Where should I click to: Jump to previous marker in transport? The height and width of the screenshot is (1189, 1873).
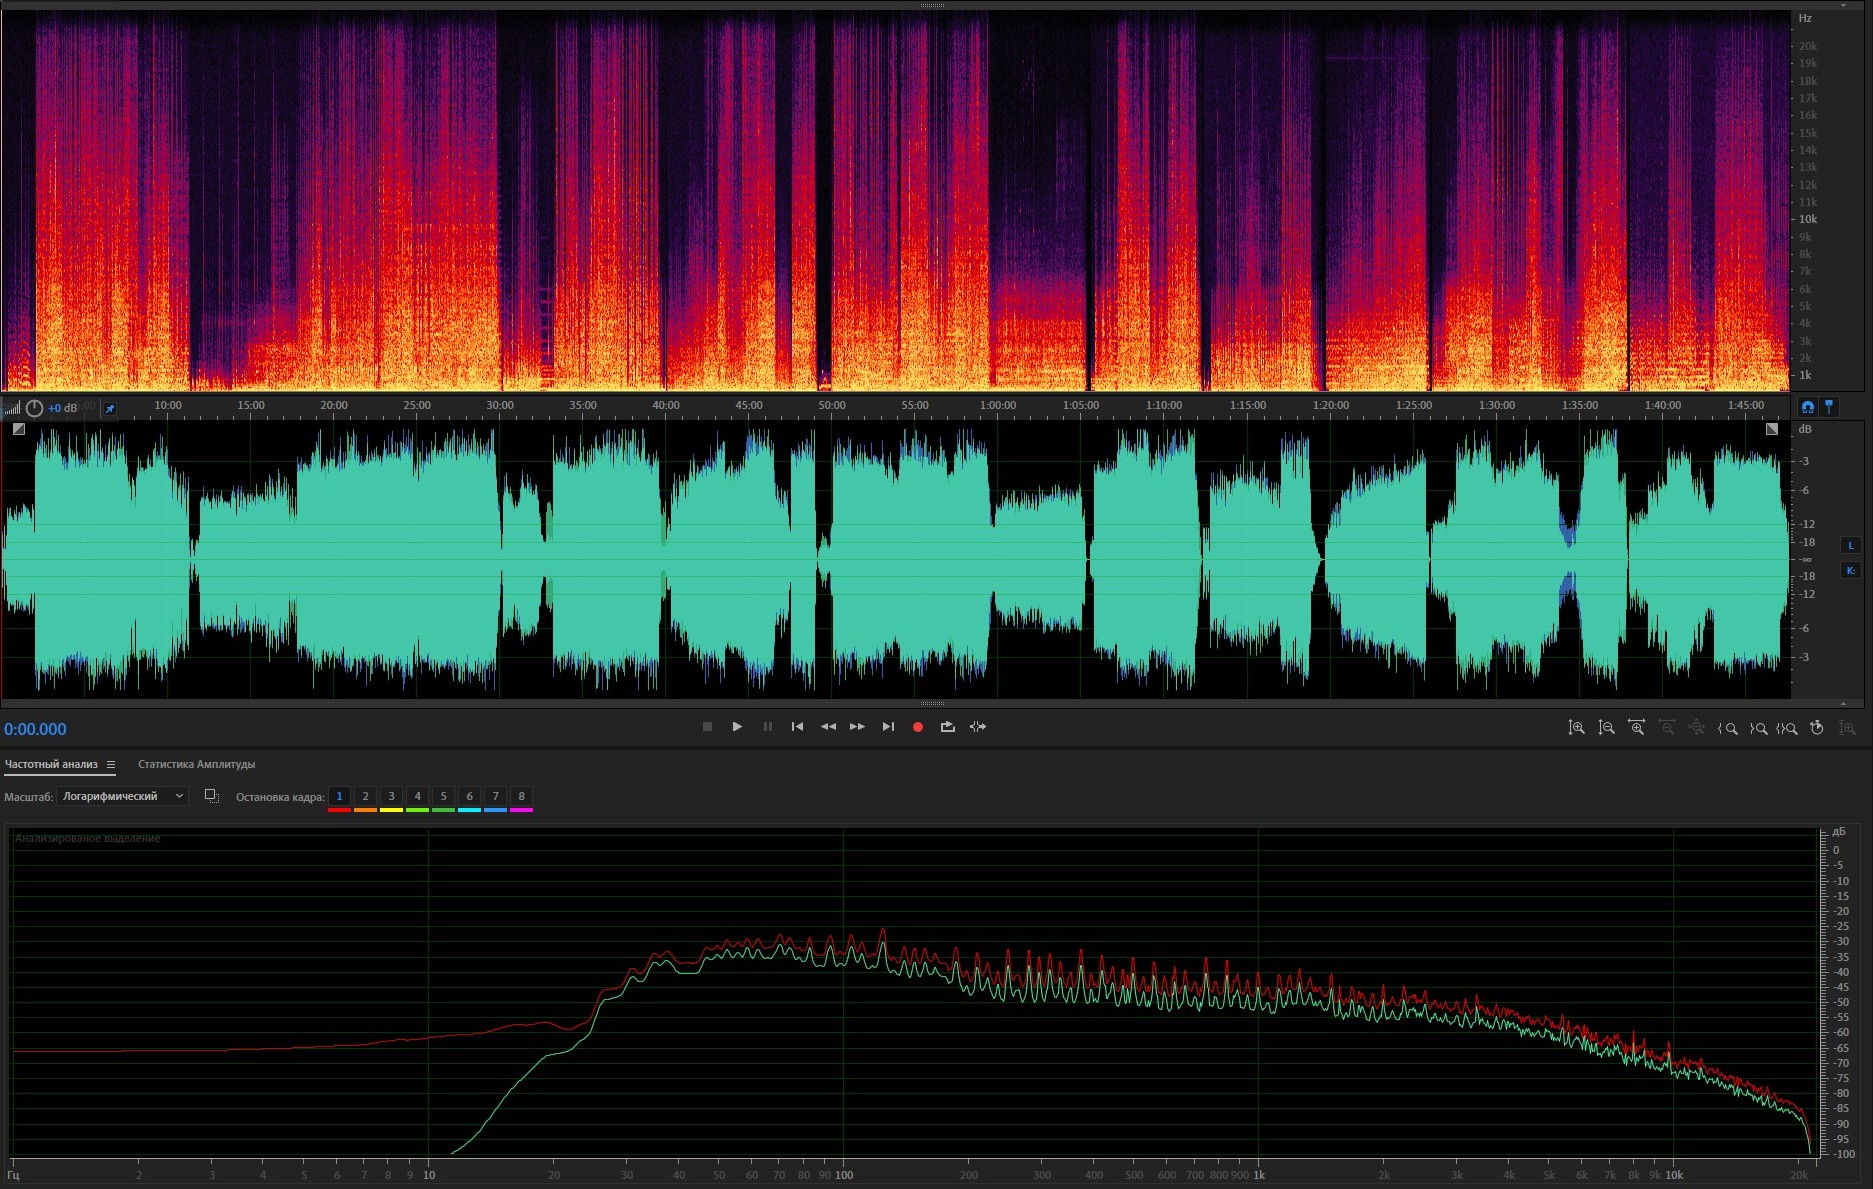click(x=797, y=727)
